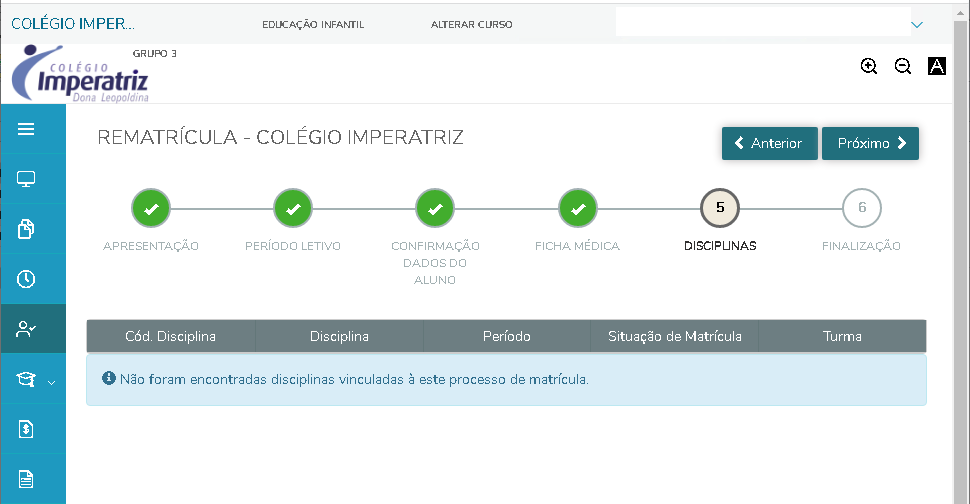The image size is (970, 504).
Task: Toggle high contrast A icon
Action: point(937,66)
